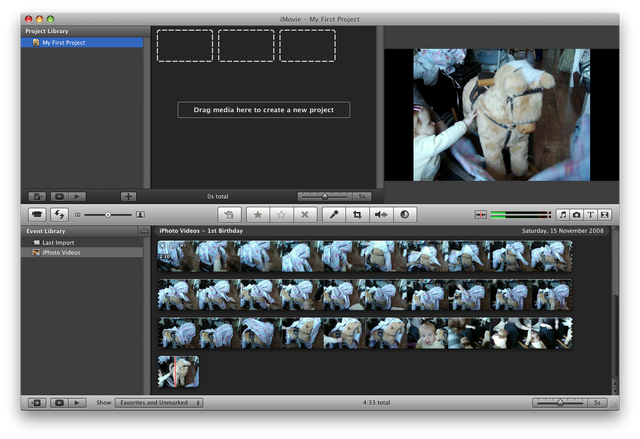
Task: Click the last short clip thumbnail
Action: pos(178,372)
